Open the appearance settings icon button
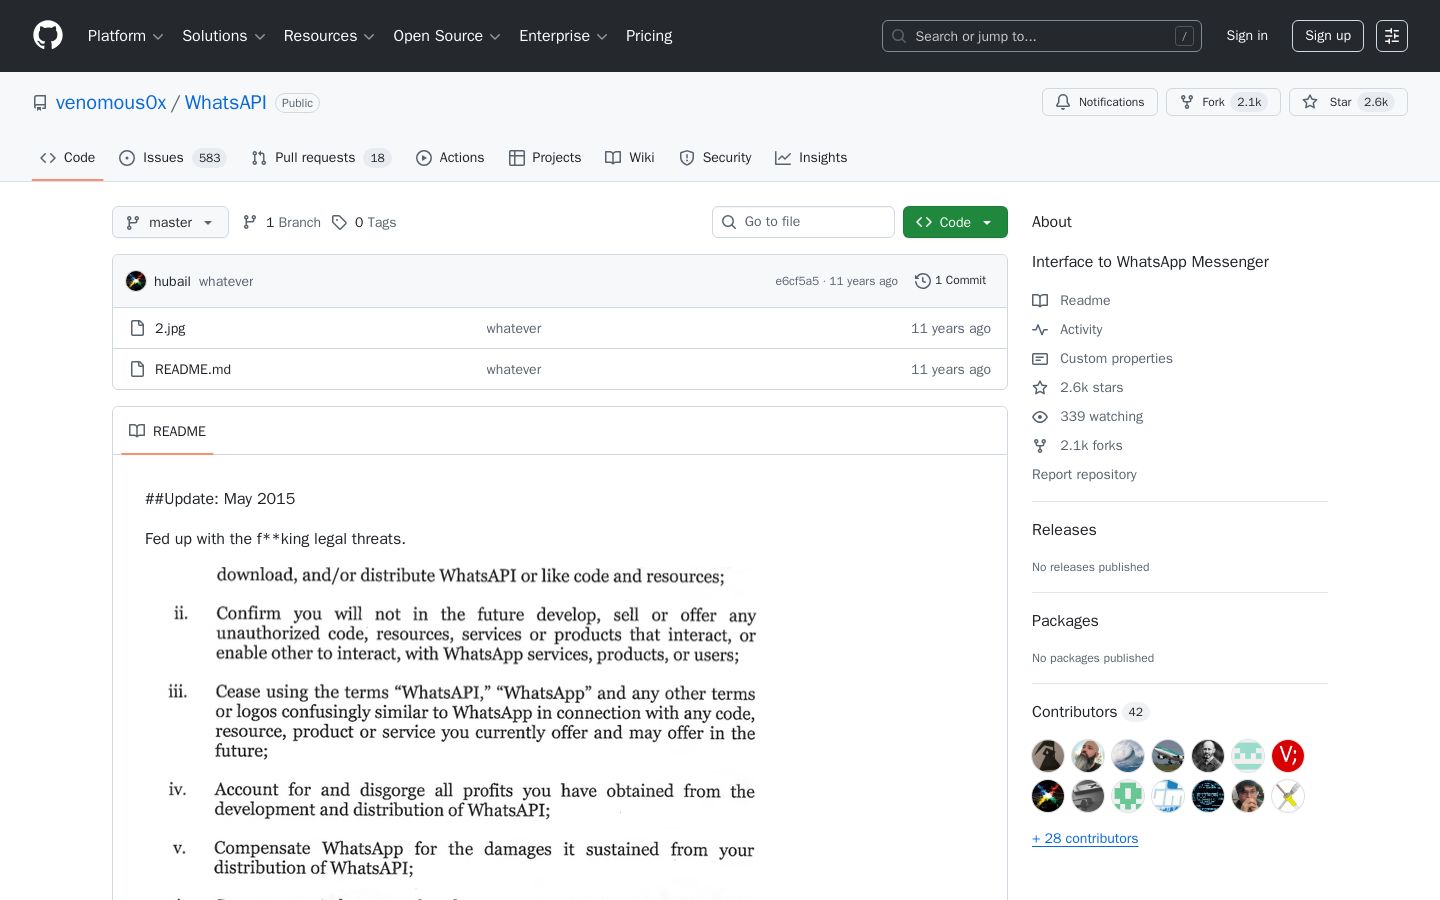Viewport: 1440px width, 900px height. pos(1392,36)
